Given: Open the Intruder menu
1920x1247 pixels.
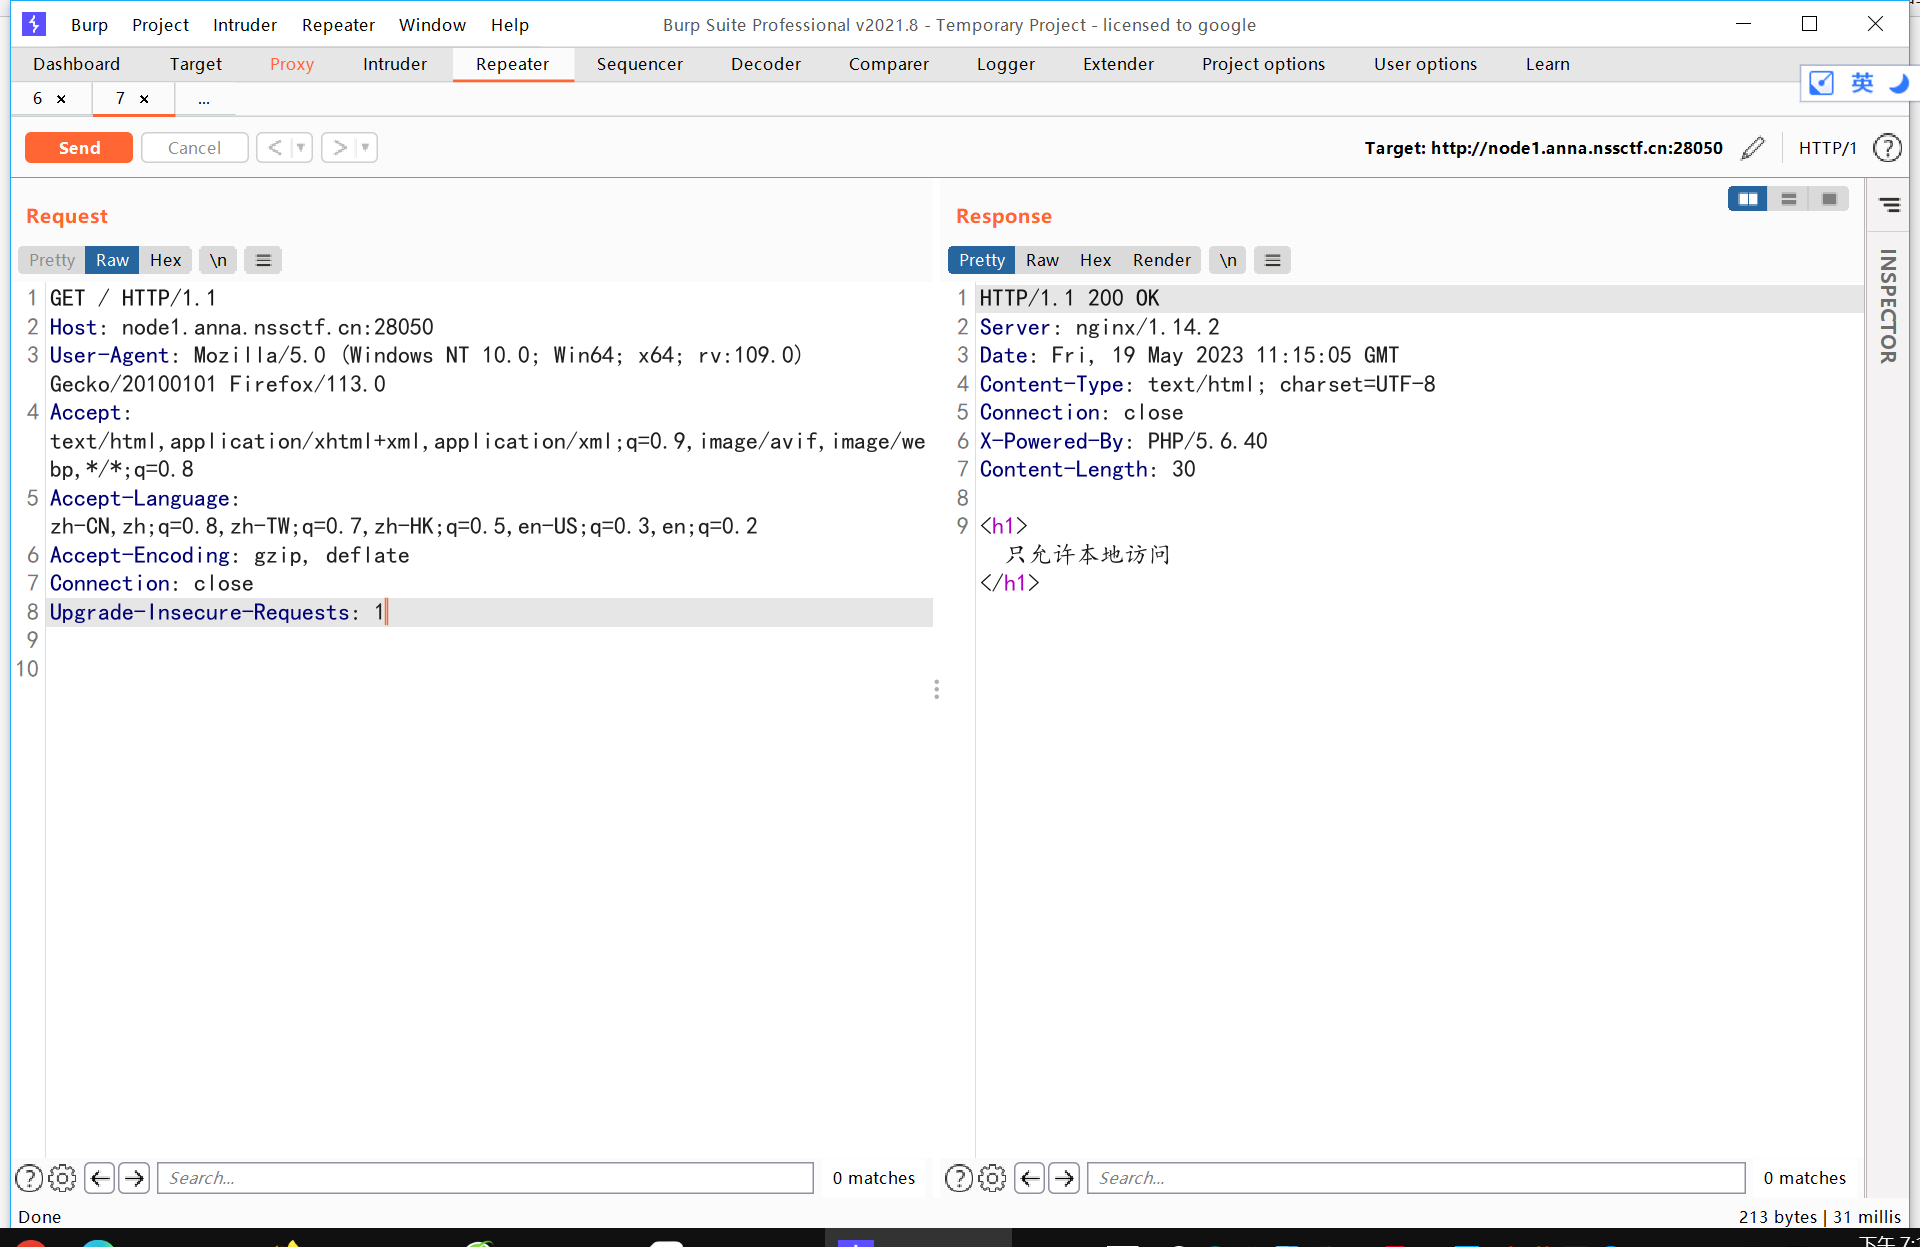Looking at the screenshot, I should (x=245, y=25).
